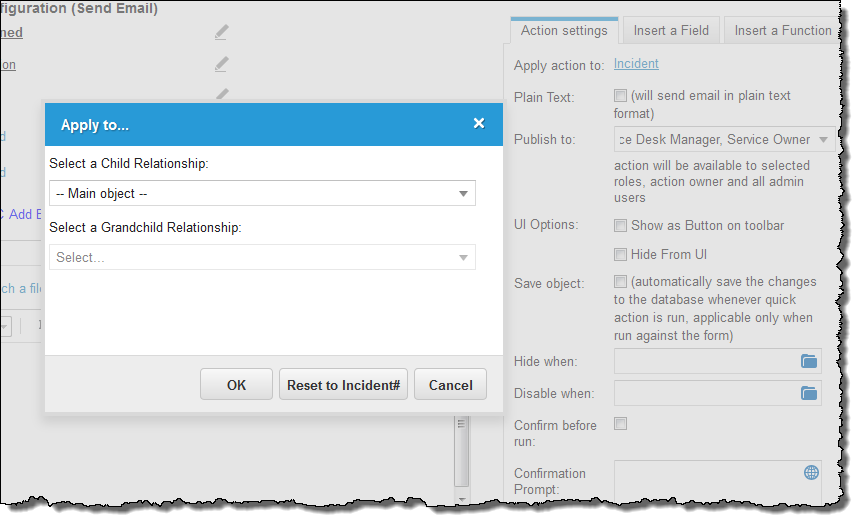Expand the Publish to roles dropdown
Screen dimensions: 860x522
click(725, 140)
